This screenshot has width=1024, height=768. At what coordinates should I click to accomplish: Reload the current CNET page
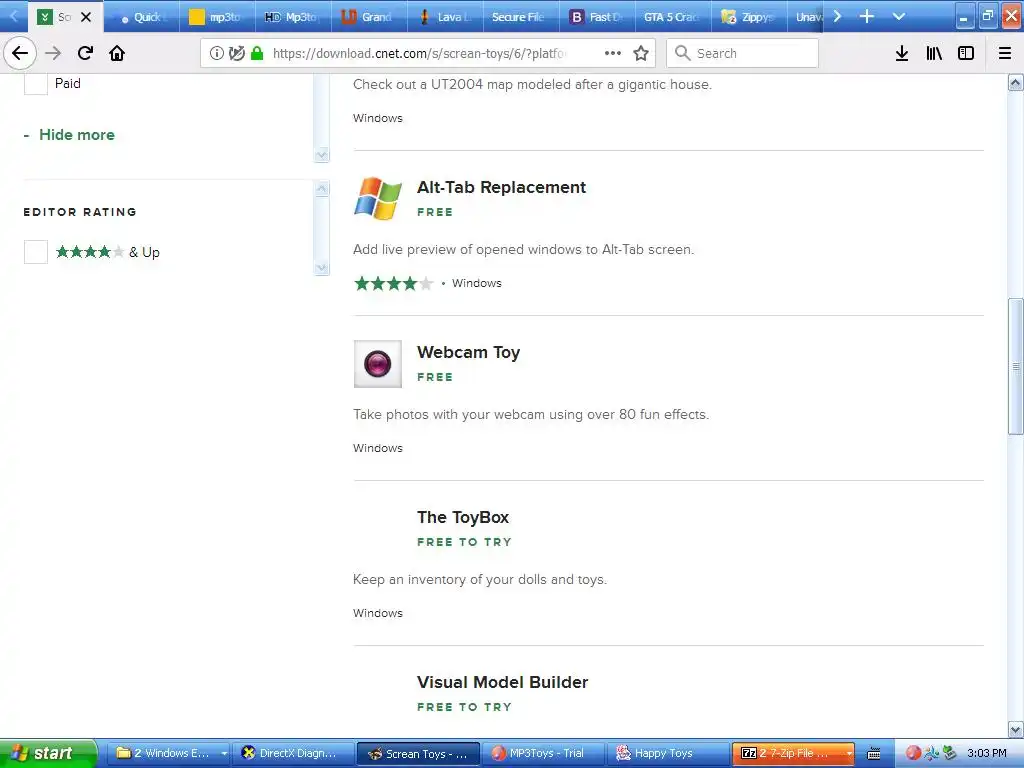(x=85, y=53)
